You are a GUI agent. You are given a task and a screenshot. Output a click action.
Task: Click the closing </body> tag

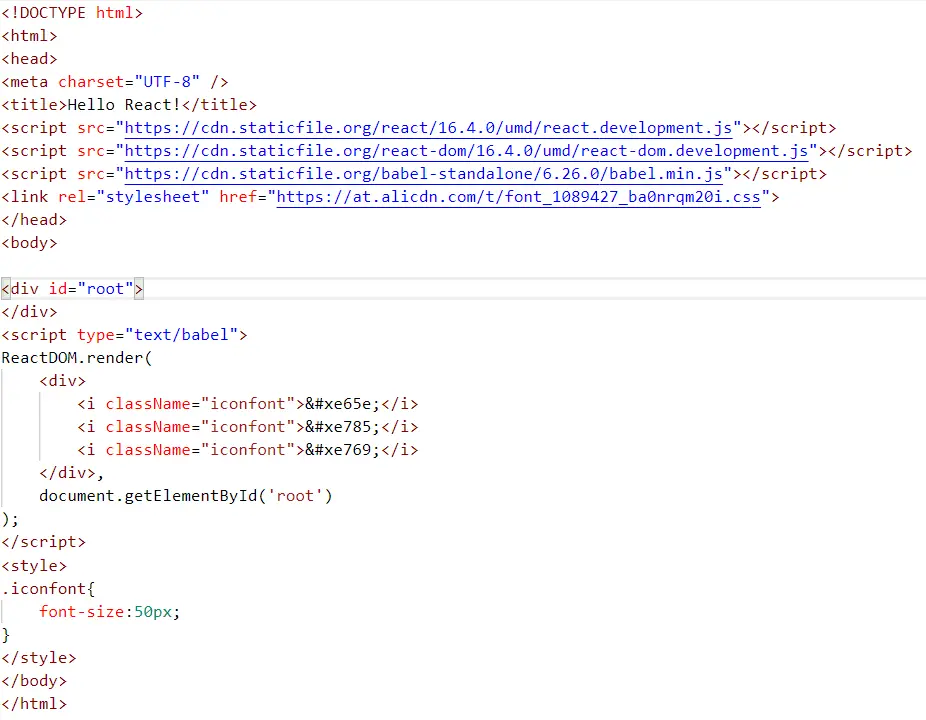click(x=34, y=681)
